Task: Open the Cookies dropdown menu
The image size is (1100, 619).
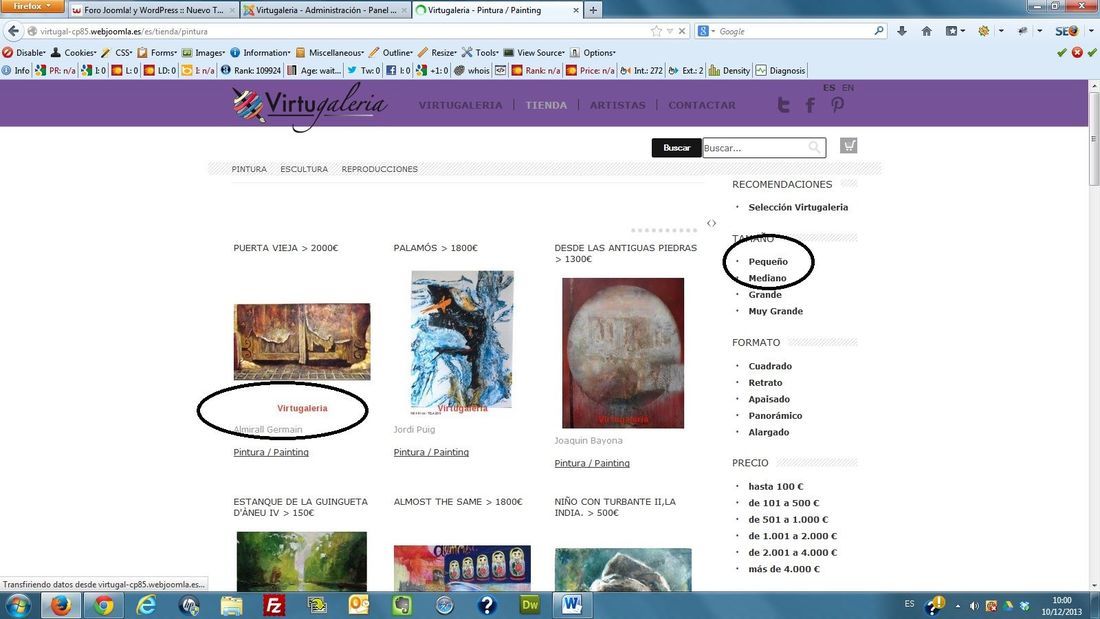Action: pos(74,53)
